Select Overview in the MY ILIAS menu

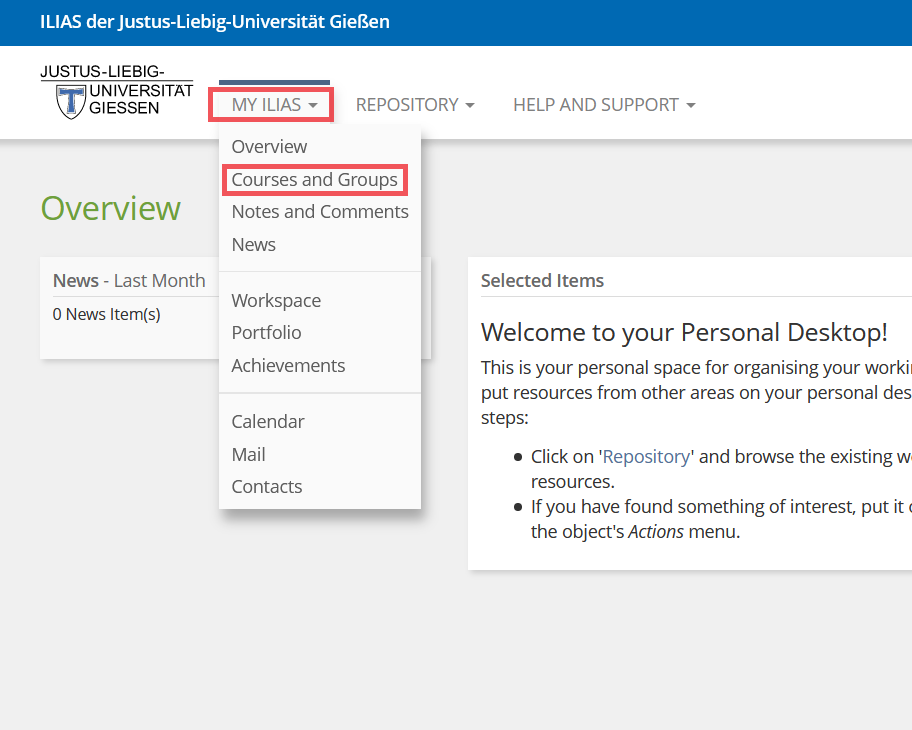(269, 146)
